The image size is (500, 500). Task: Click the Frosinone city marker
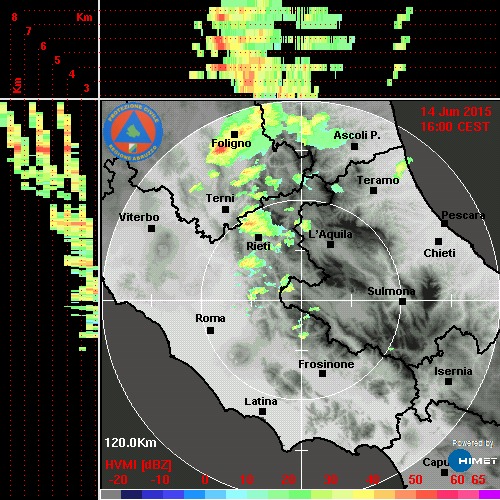322,374
